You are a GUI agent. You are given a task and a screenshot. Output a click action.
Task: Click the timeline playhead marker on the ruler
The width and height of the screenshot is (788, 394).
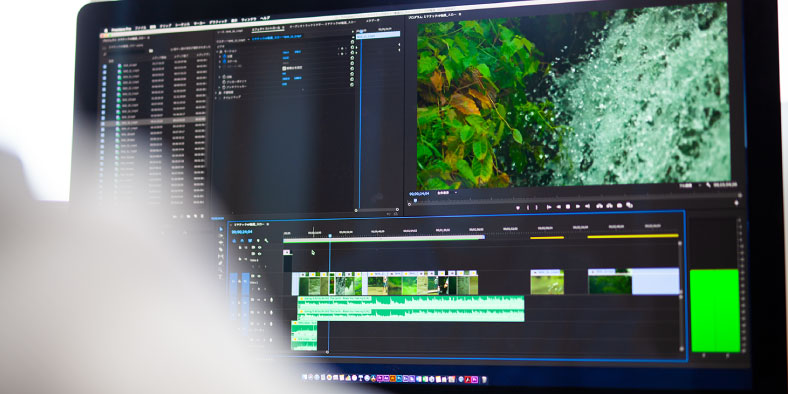330,235
